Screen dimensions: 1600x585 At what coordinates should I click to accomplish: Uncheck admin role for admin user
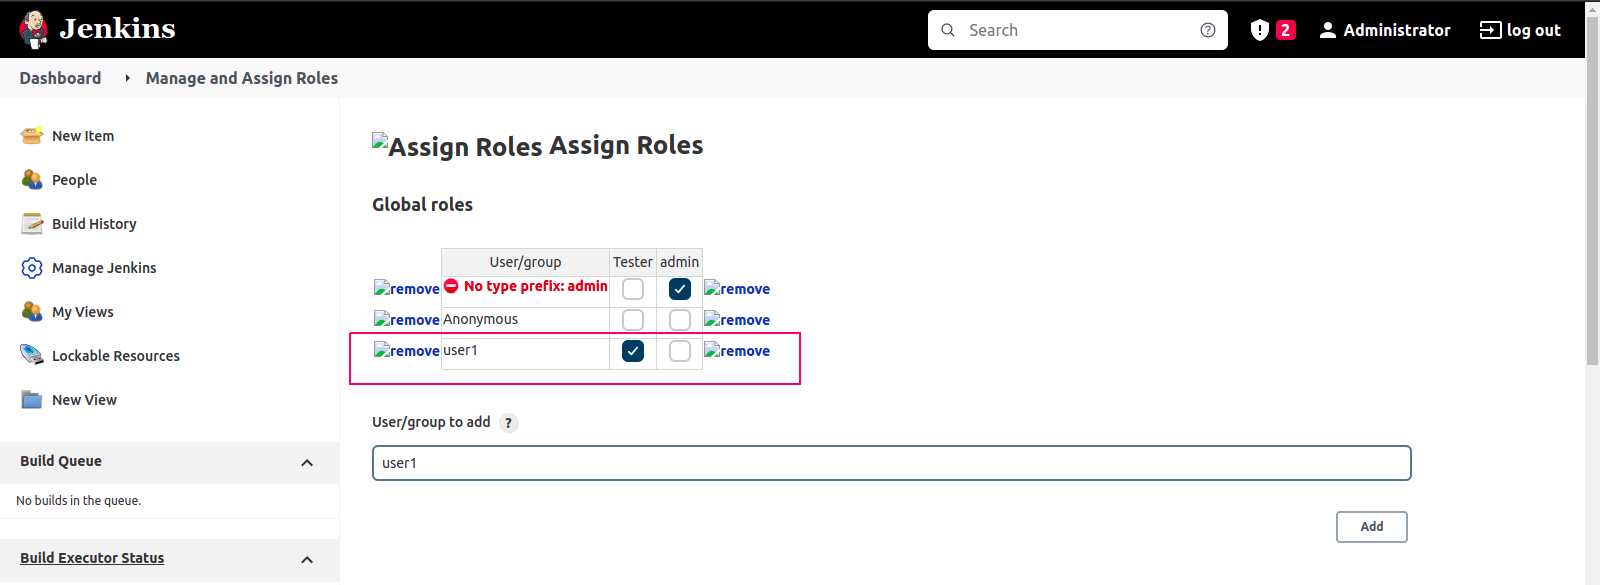tap(680, 289)
